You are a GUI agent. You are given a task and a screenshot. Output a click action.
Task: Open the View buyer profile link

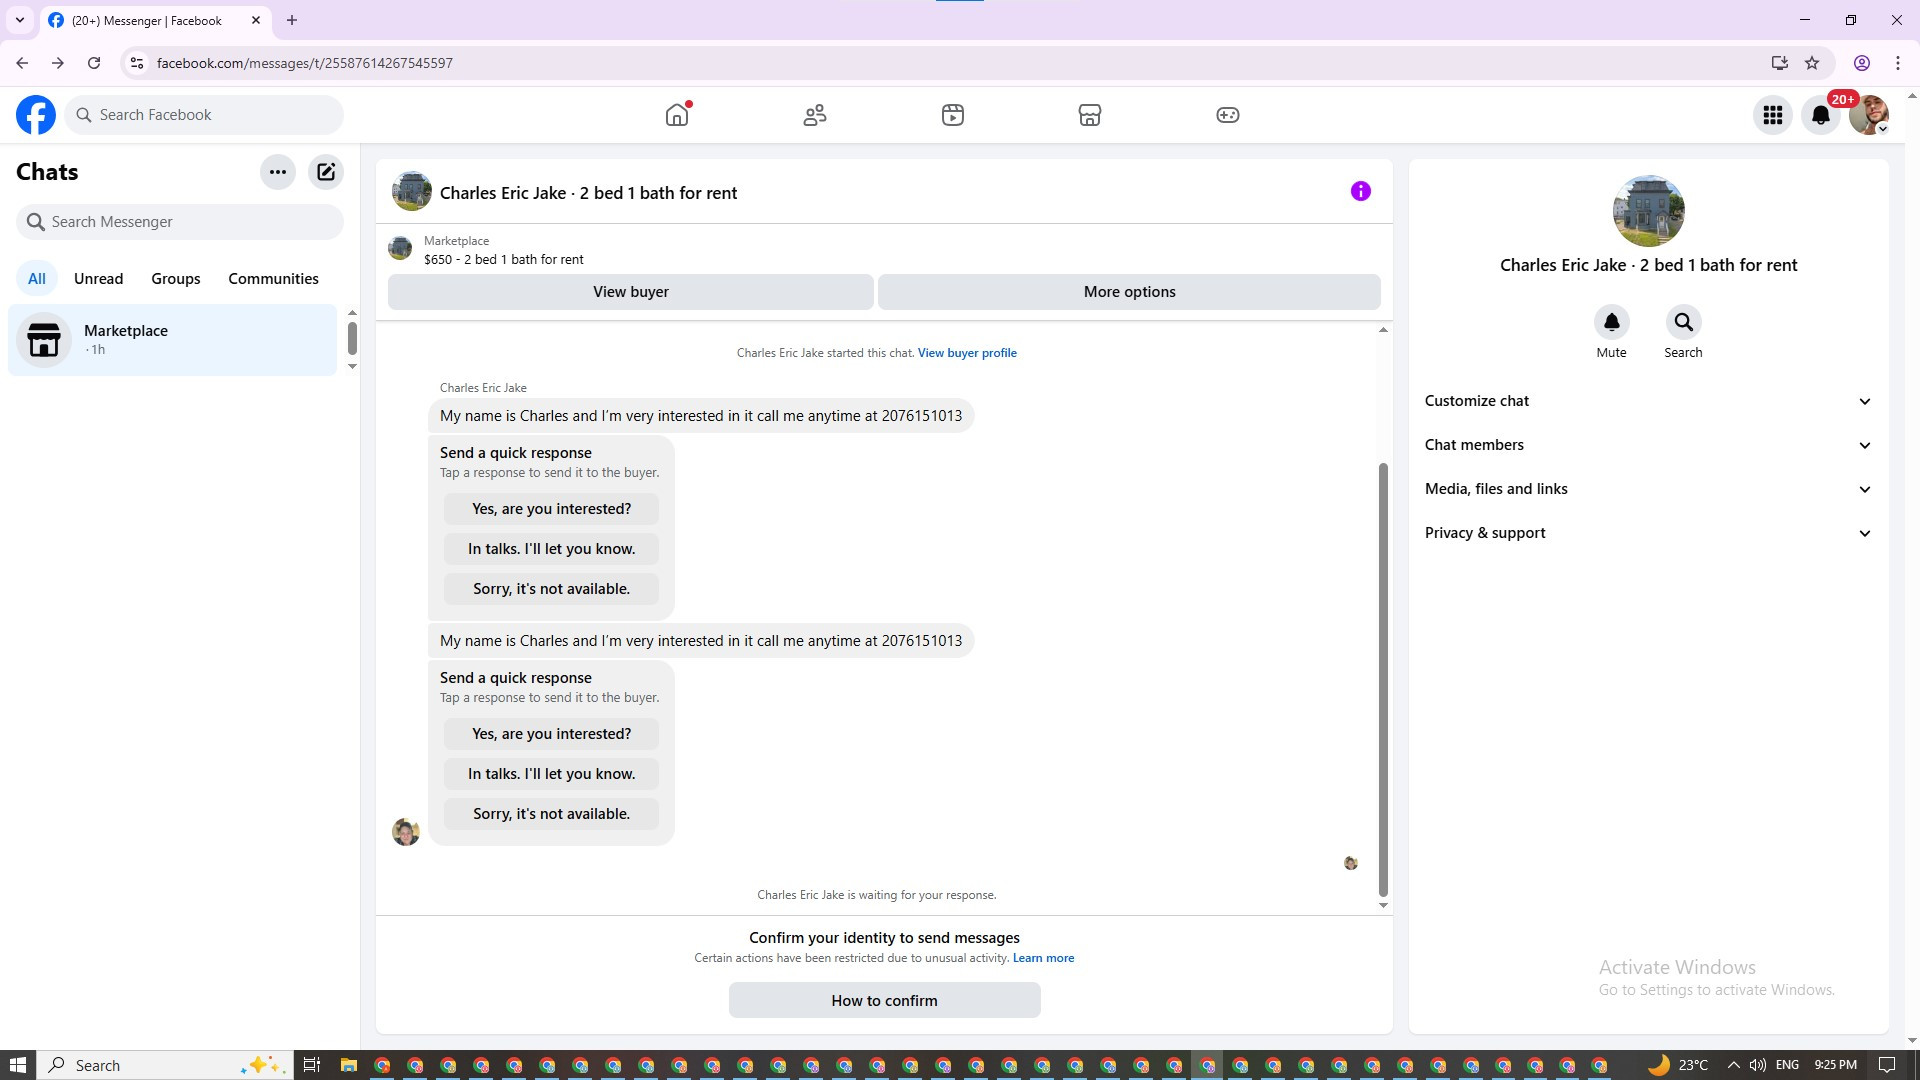pyautogui.click(x=967, y=353)
